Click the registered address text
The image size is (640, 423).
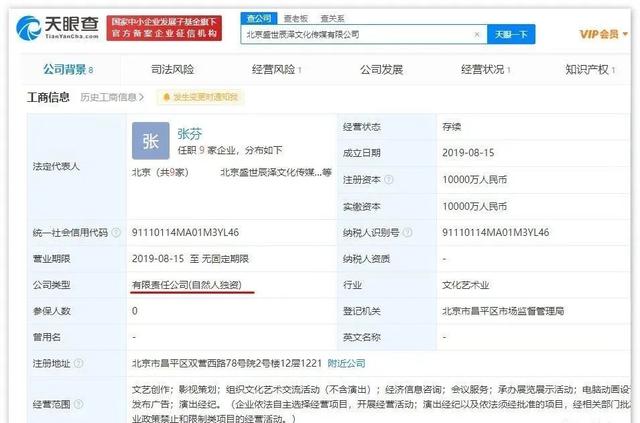(227, 363)
